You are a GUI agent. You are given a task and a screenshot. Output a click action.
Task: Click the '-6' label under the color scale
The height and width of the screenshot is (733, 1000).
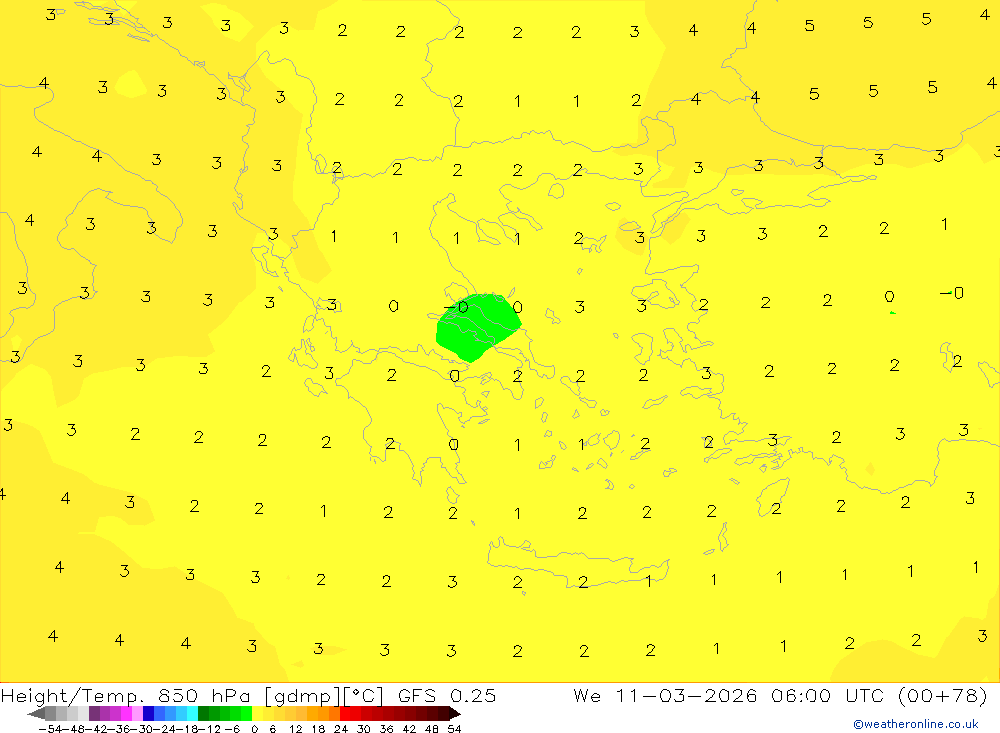232,729
